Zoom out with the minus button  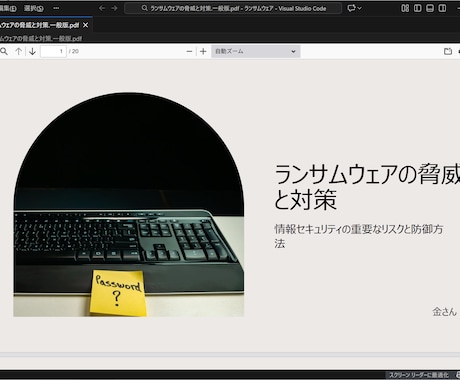point(189,51)
